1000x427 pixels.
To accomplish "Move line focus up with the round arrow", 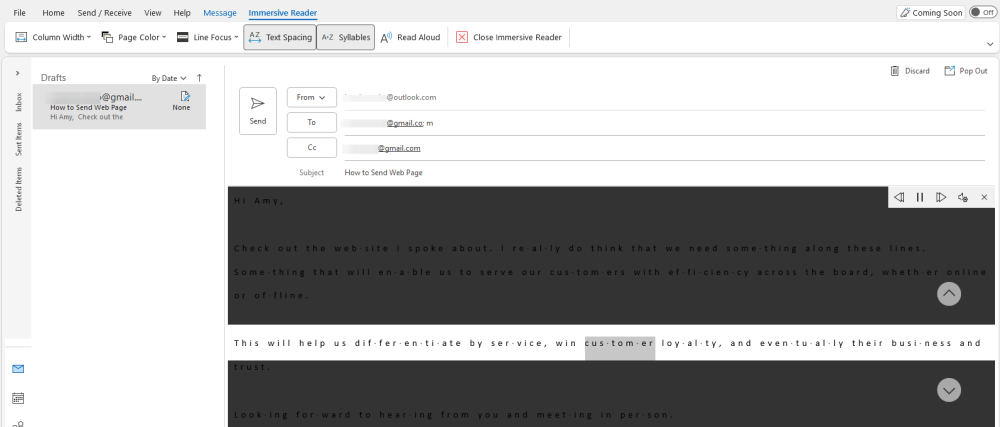I will 949,294.
